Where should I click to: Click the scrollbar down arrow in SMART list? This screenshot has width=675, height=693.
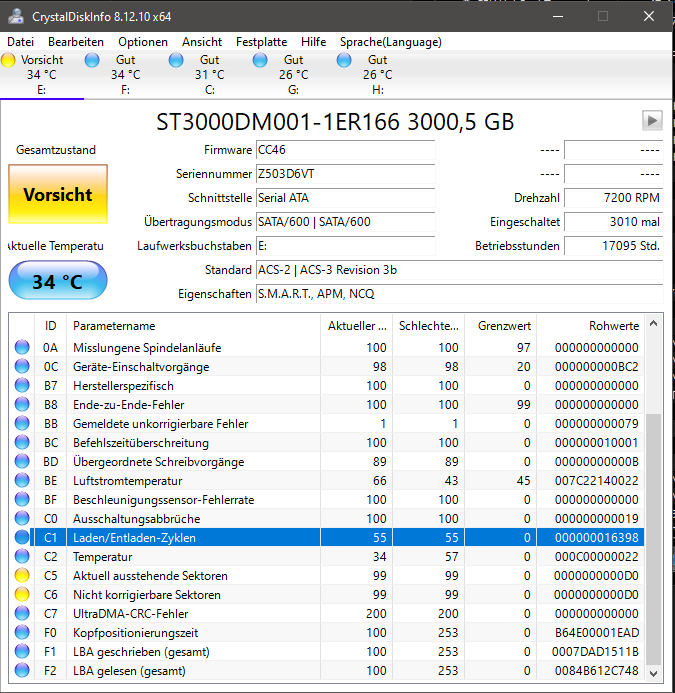653,673
